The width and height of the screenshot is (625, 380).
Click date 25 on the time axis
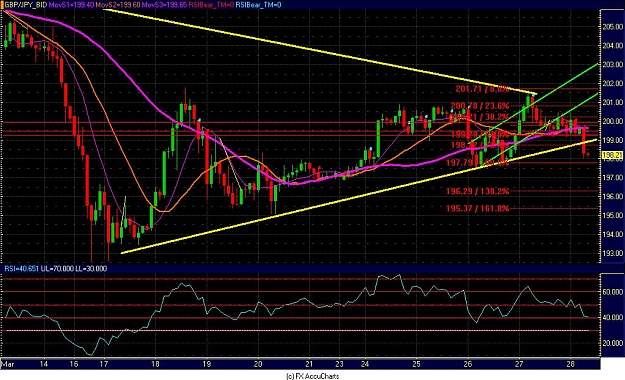(416, 364)
